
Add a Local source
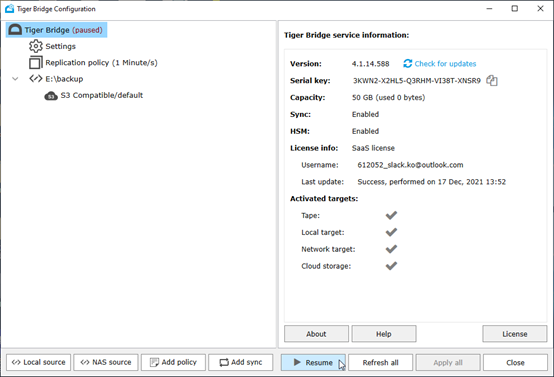39,362
